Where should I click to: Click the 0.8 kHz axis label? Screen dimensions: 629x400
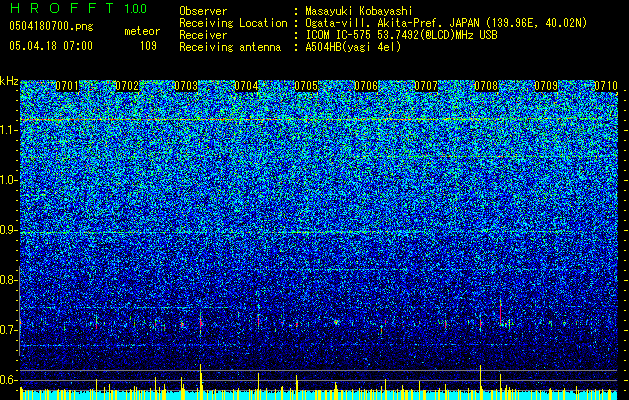(x=8, y=280)
